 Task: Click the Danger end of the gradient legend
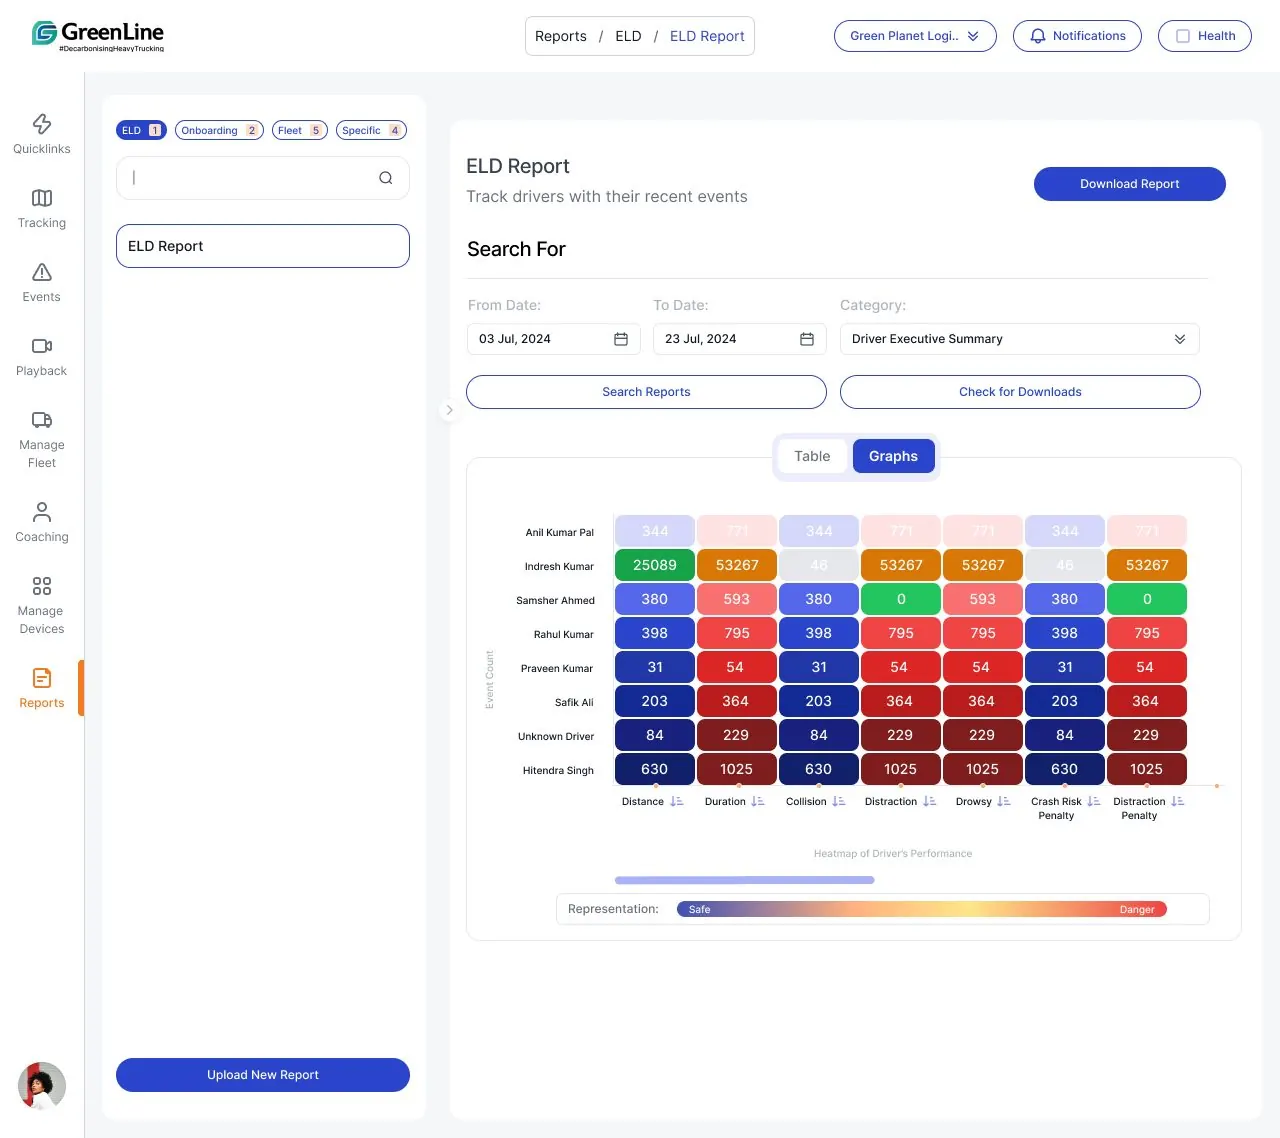pos(1137,910)
